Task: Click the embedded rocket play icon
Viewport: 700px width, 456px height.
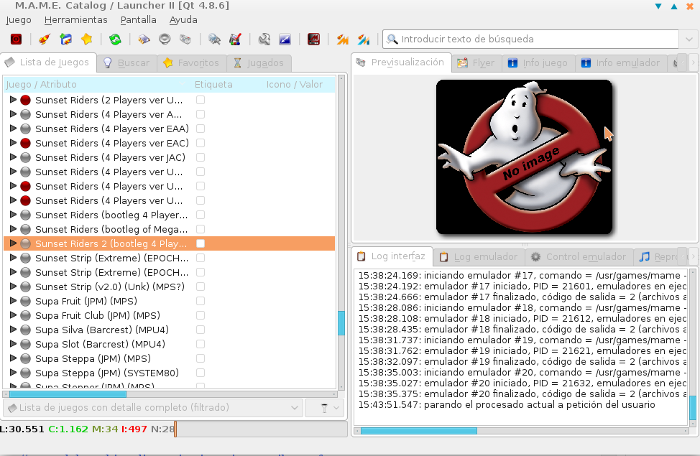Action: click(66, 39)
